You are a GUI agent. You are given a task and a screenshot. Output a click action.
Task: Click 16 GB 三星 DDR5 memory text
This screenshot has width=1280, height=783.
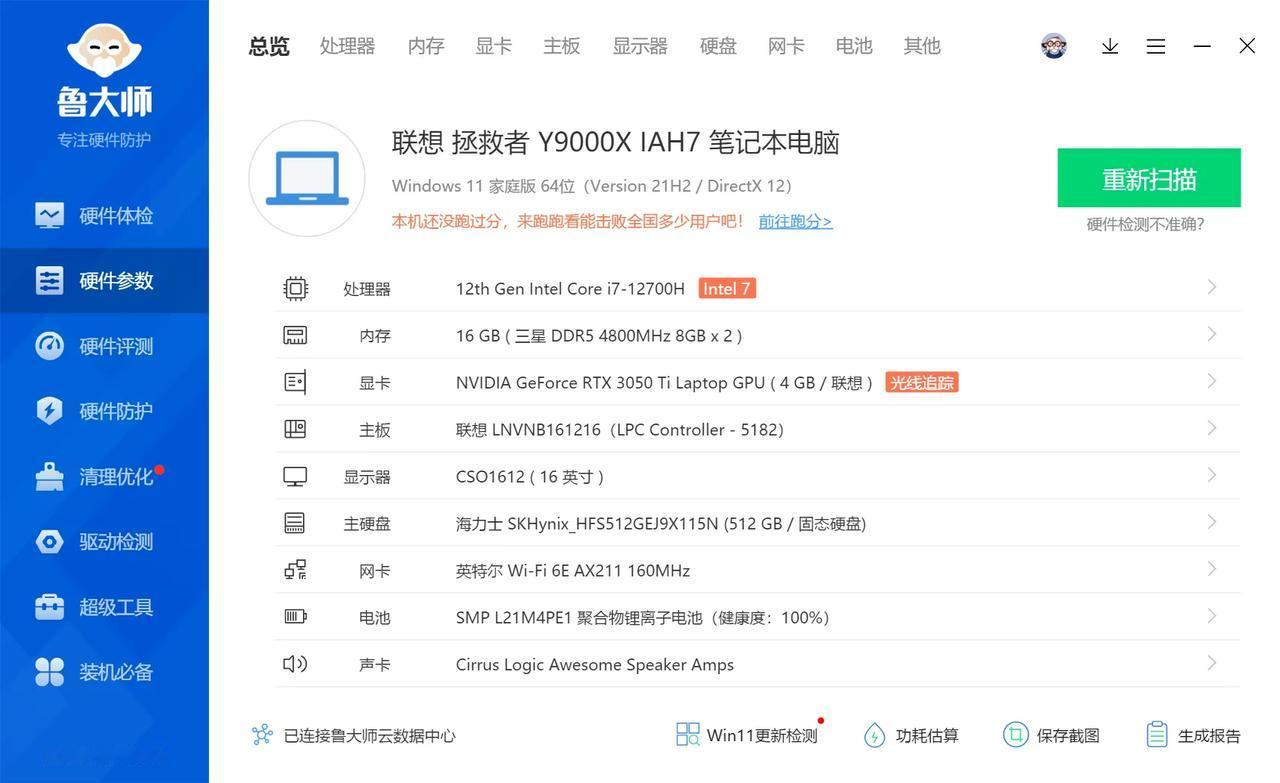click(x=599, y=336)
